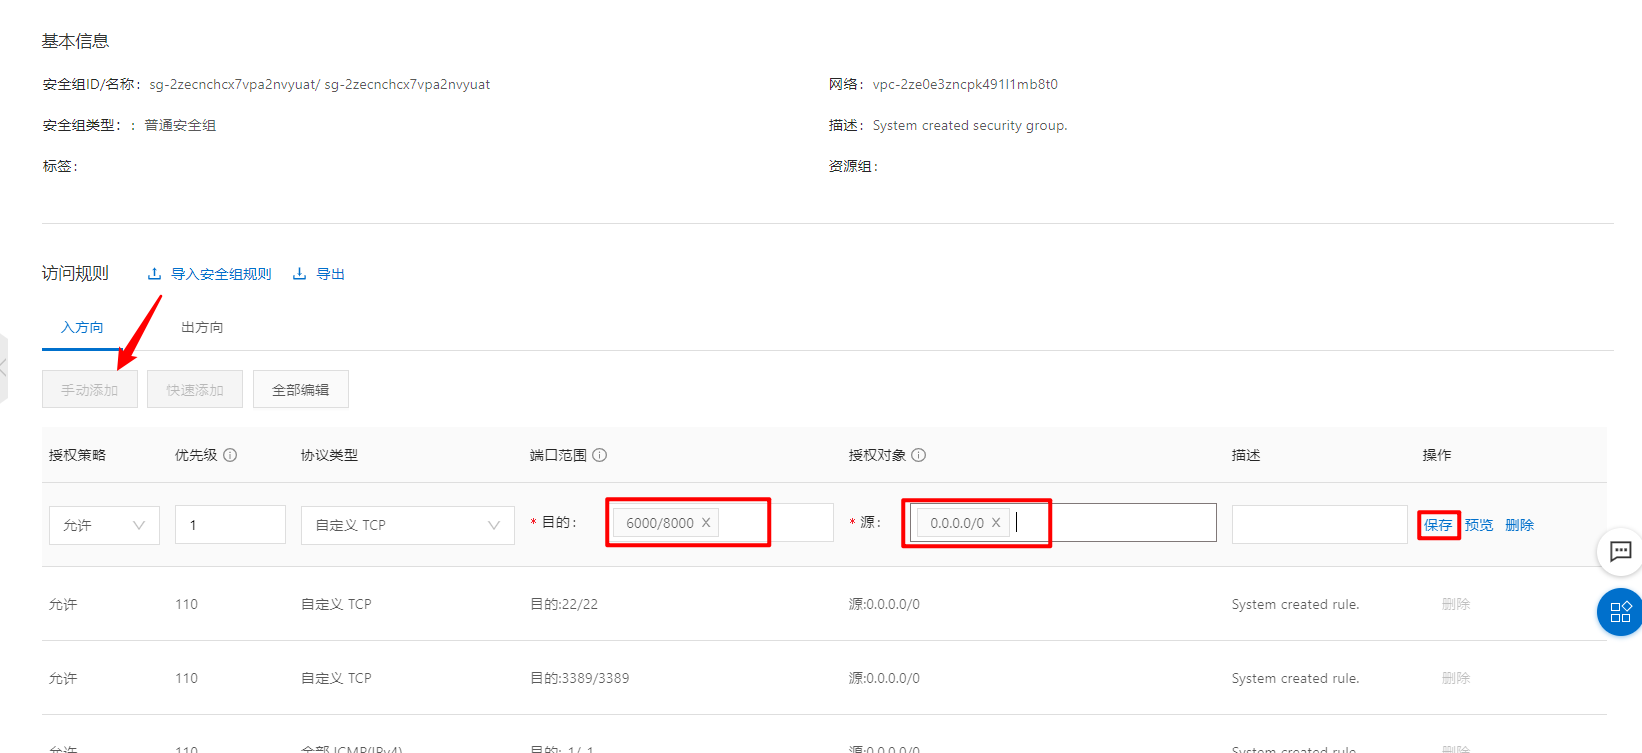Viewport: 1642px width, 753px height.
Task: Click 删除 in the editing rule row
Action: (1520, 525)
